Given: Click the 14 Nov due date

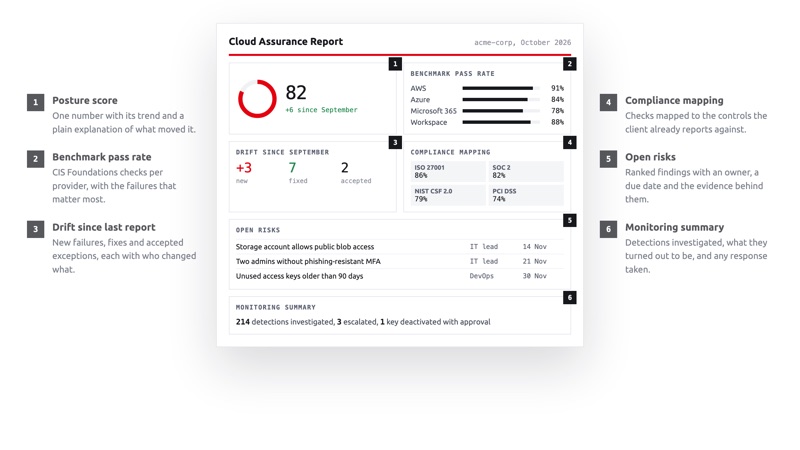Looking at the screenshot, I should [534, 246].
